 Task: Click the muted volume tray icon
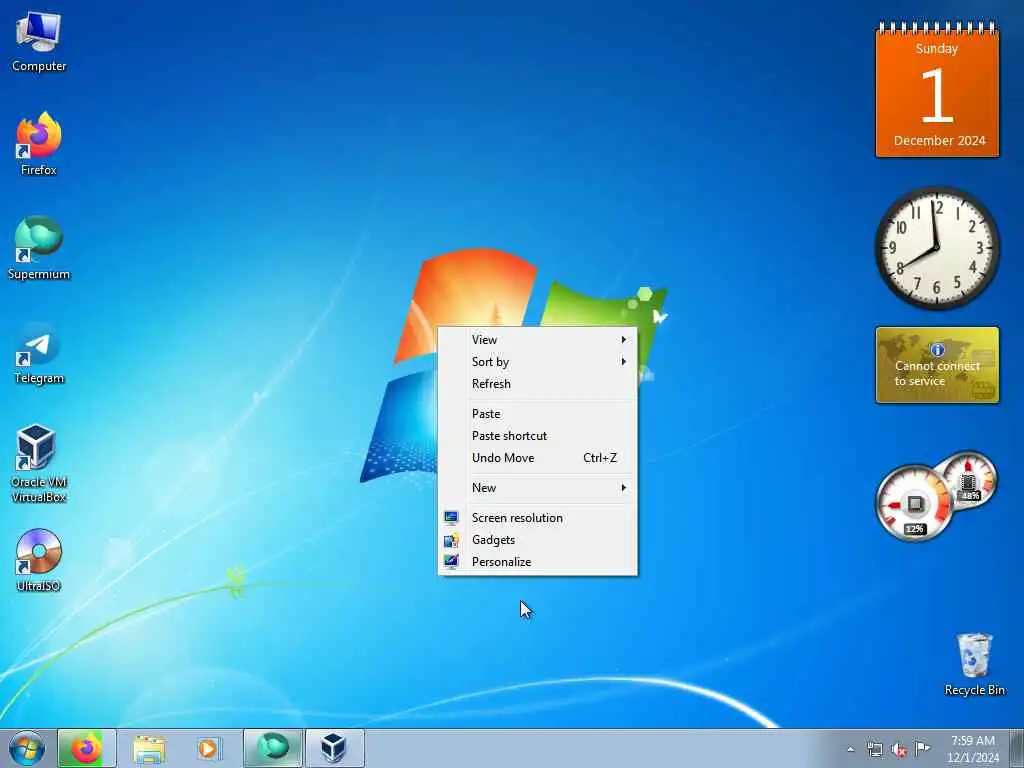899,749
